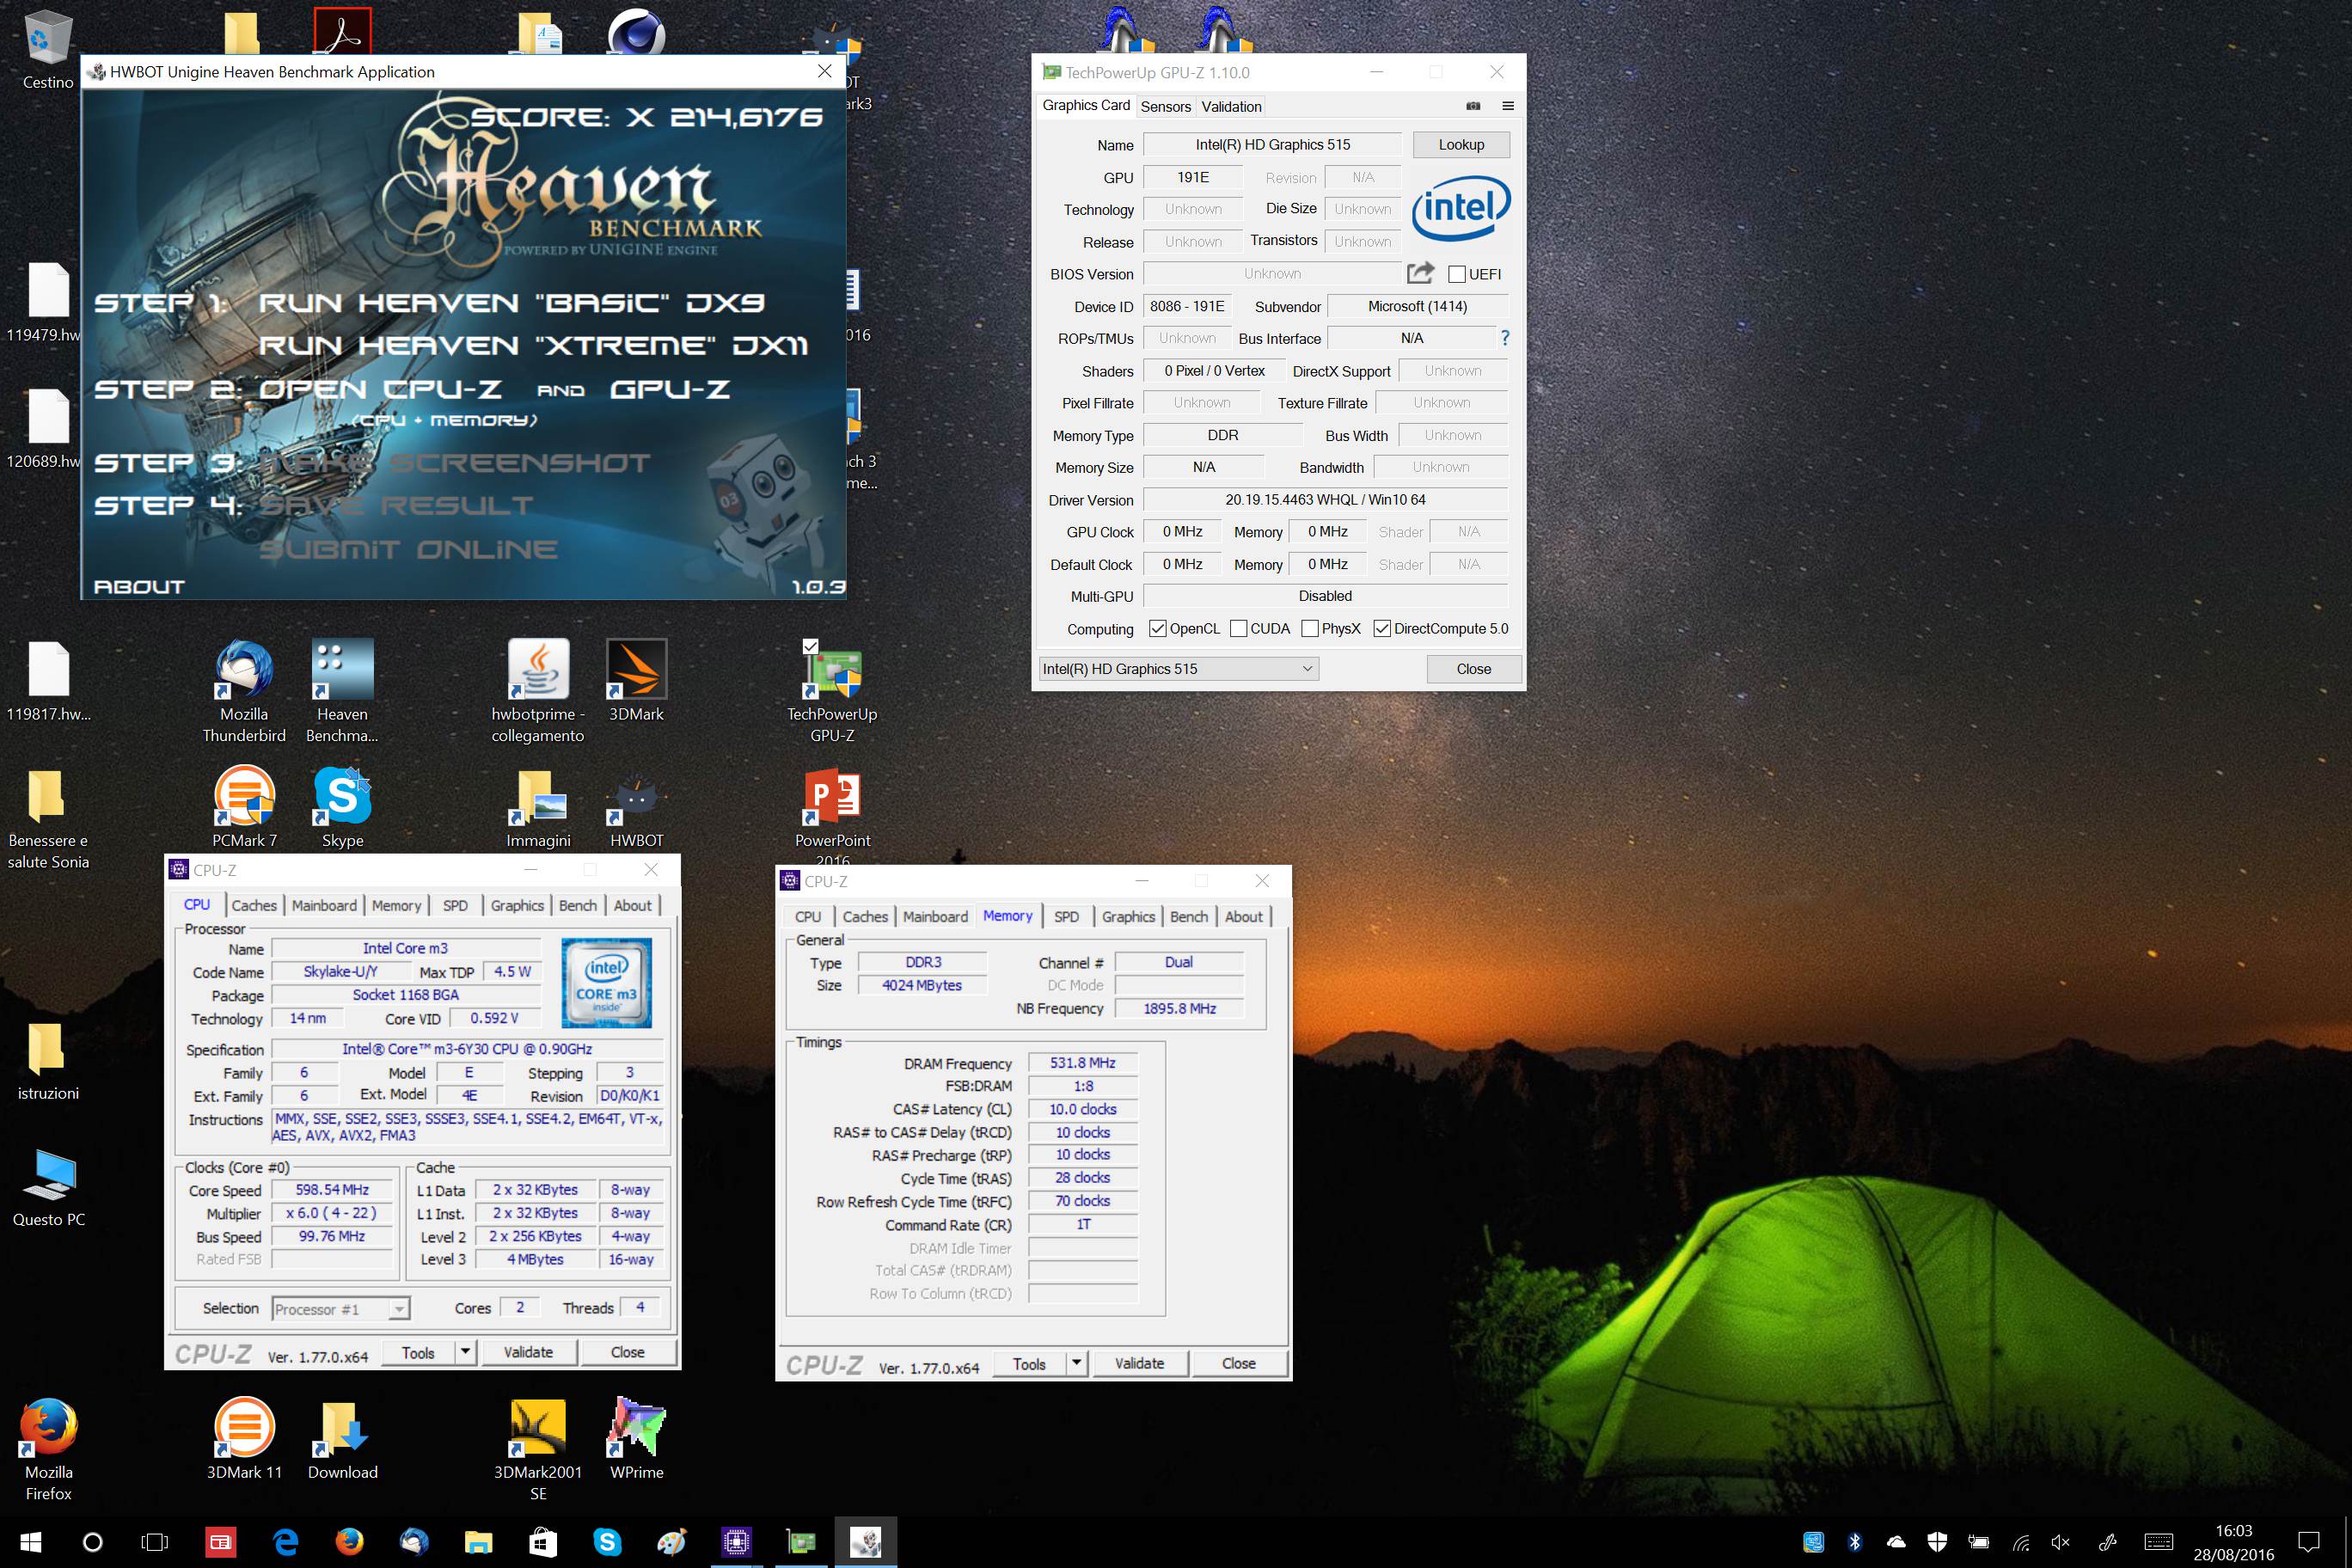Open SPD tab in CPU-Z Memory window
The width and height of the screenshot is (2352, 1568).
pyautogui.click(x=1066, y=916)
